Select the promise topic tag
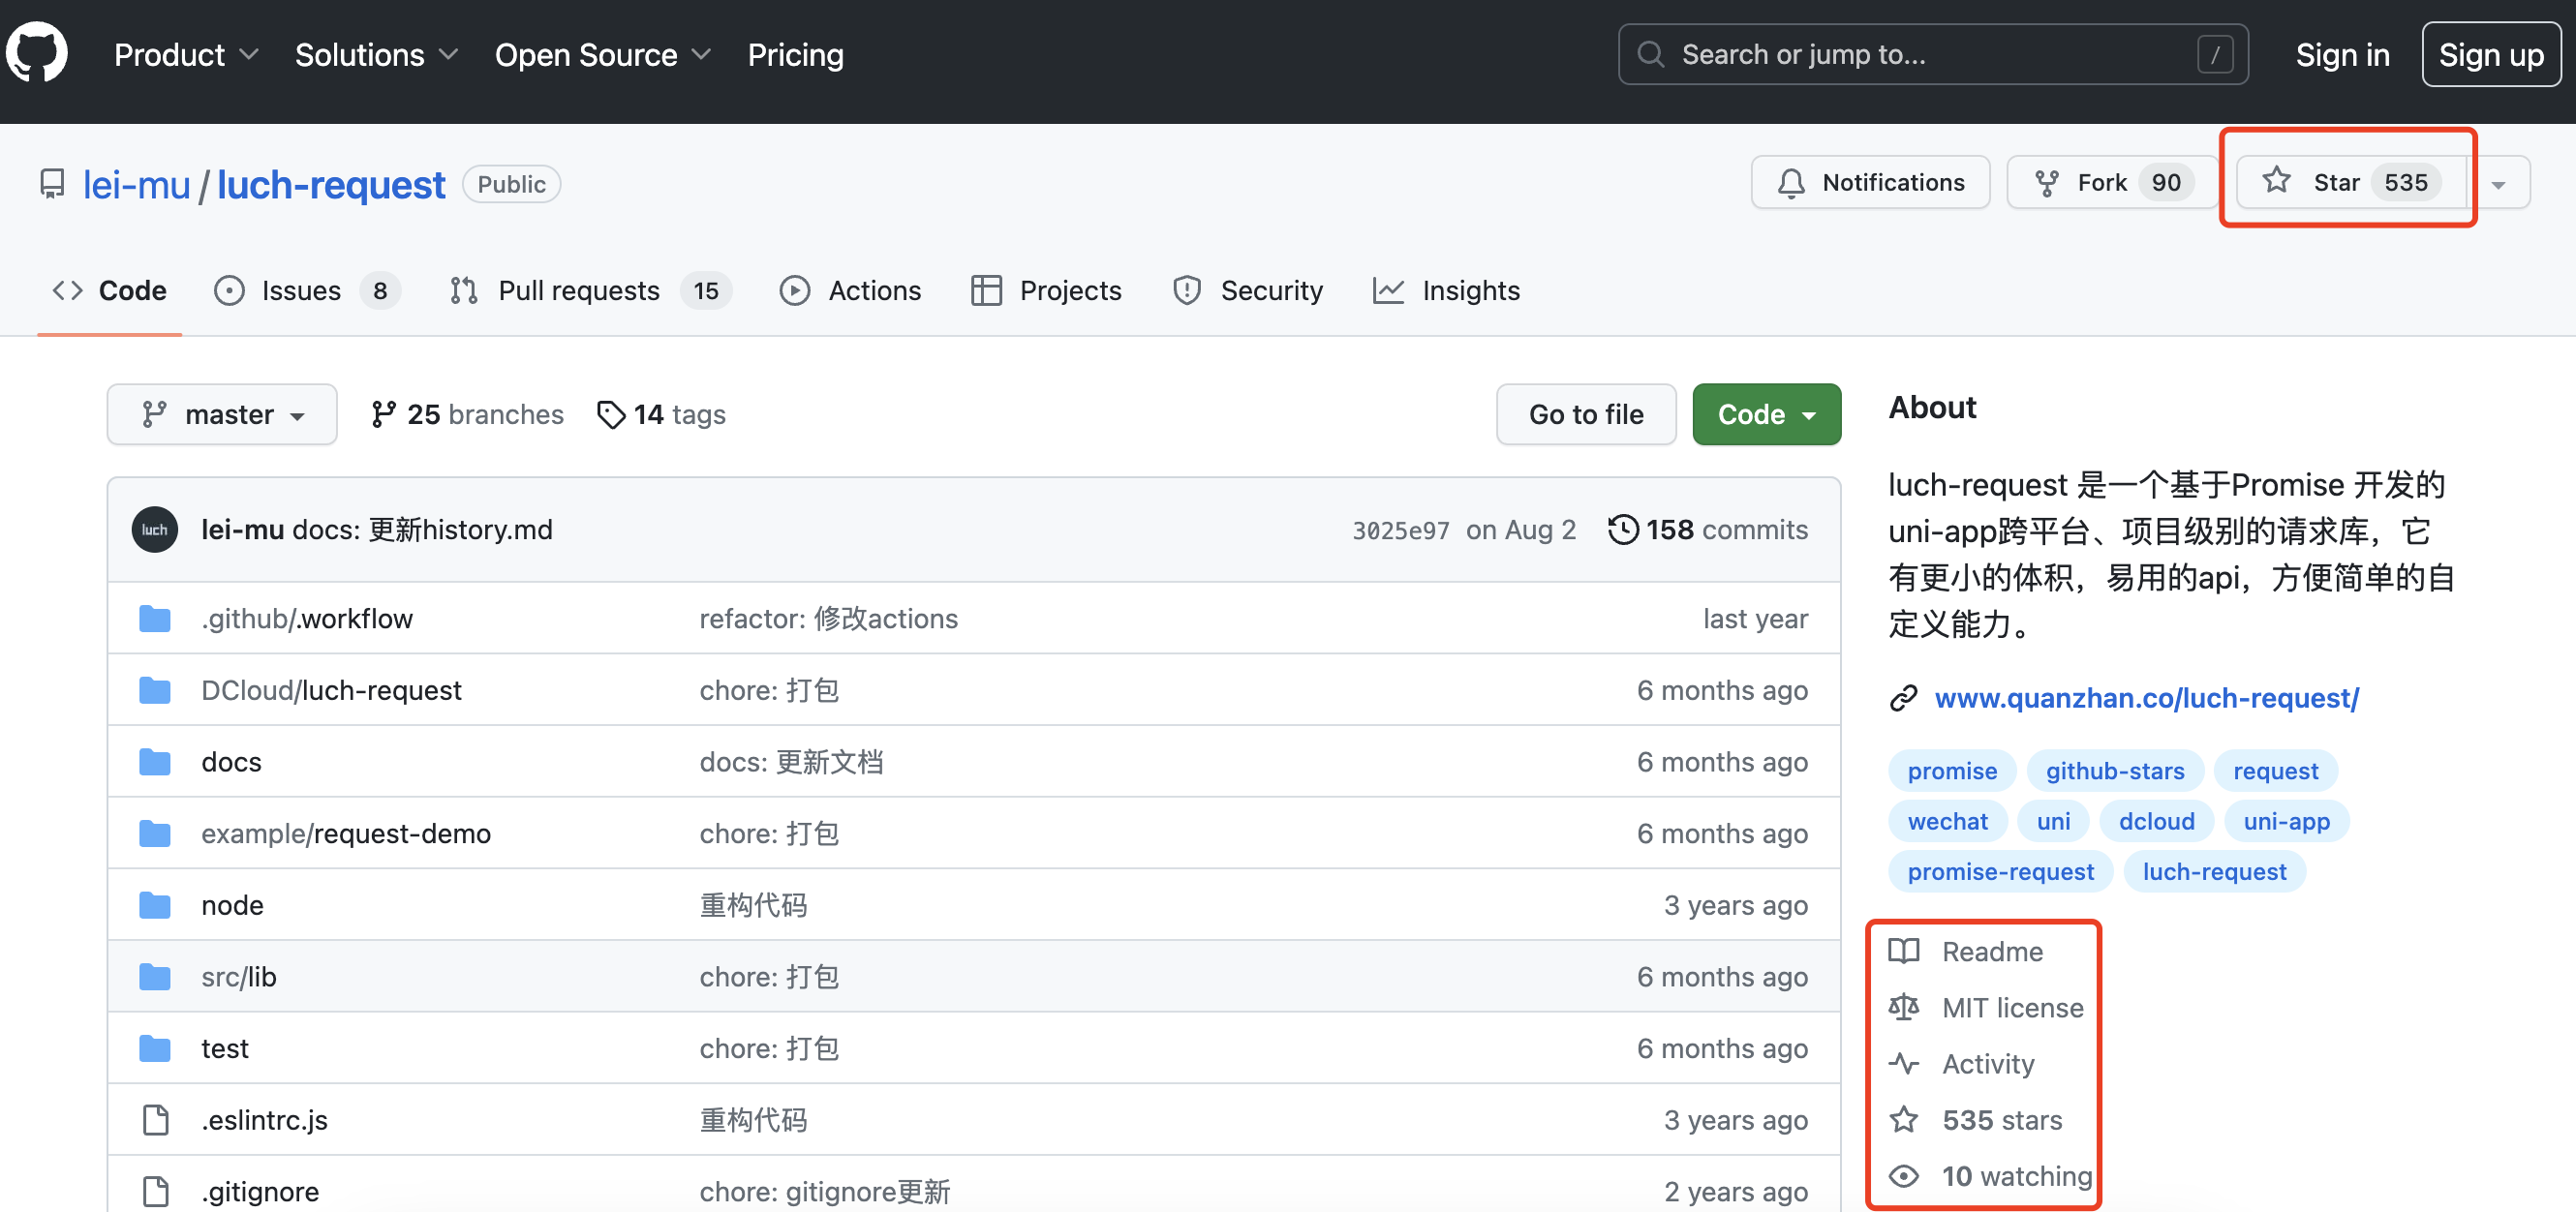The image size is (2576, 1212). 1951,771
